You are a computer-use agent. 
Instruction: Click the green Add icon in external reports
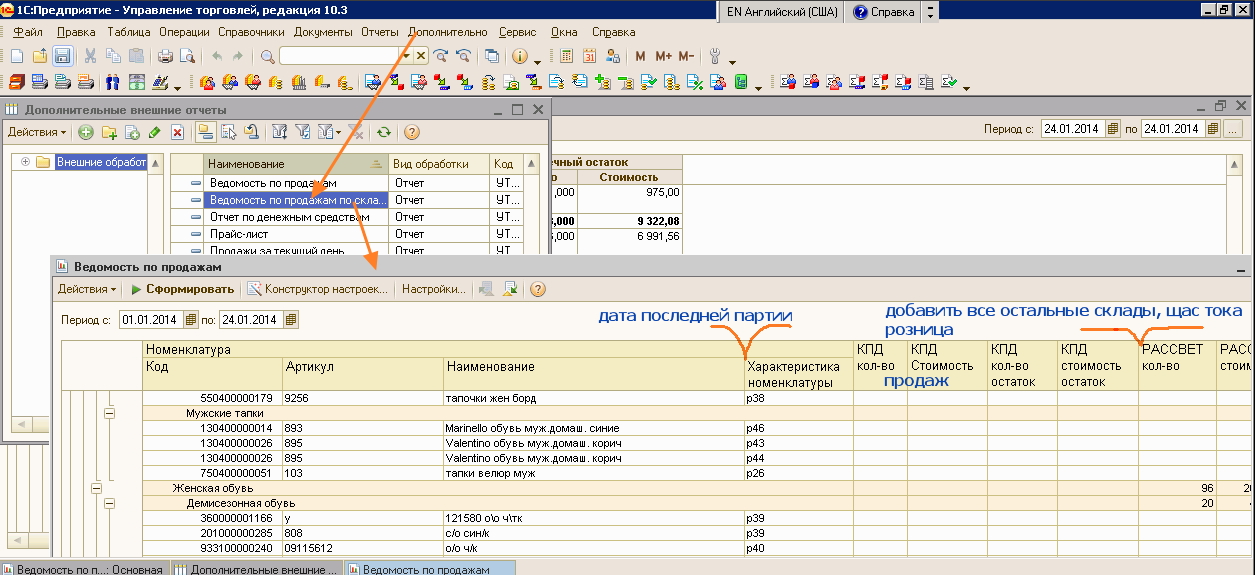coord(86,132)
